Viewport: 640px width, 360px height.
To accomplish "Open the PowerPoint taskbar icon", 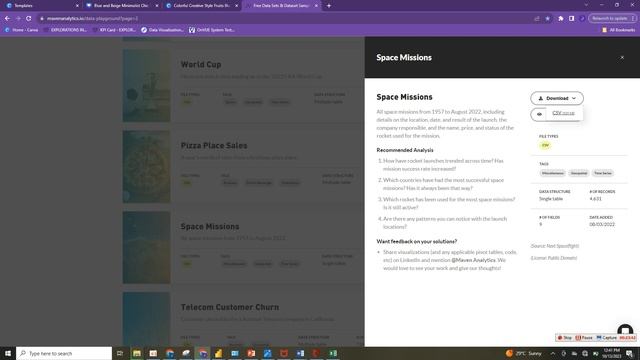I will tap(251, 353).
